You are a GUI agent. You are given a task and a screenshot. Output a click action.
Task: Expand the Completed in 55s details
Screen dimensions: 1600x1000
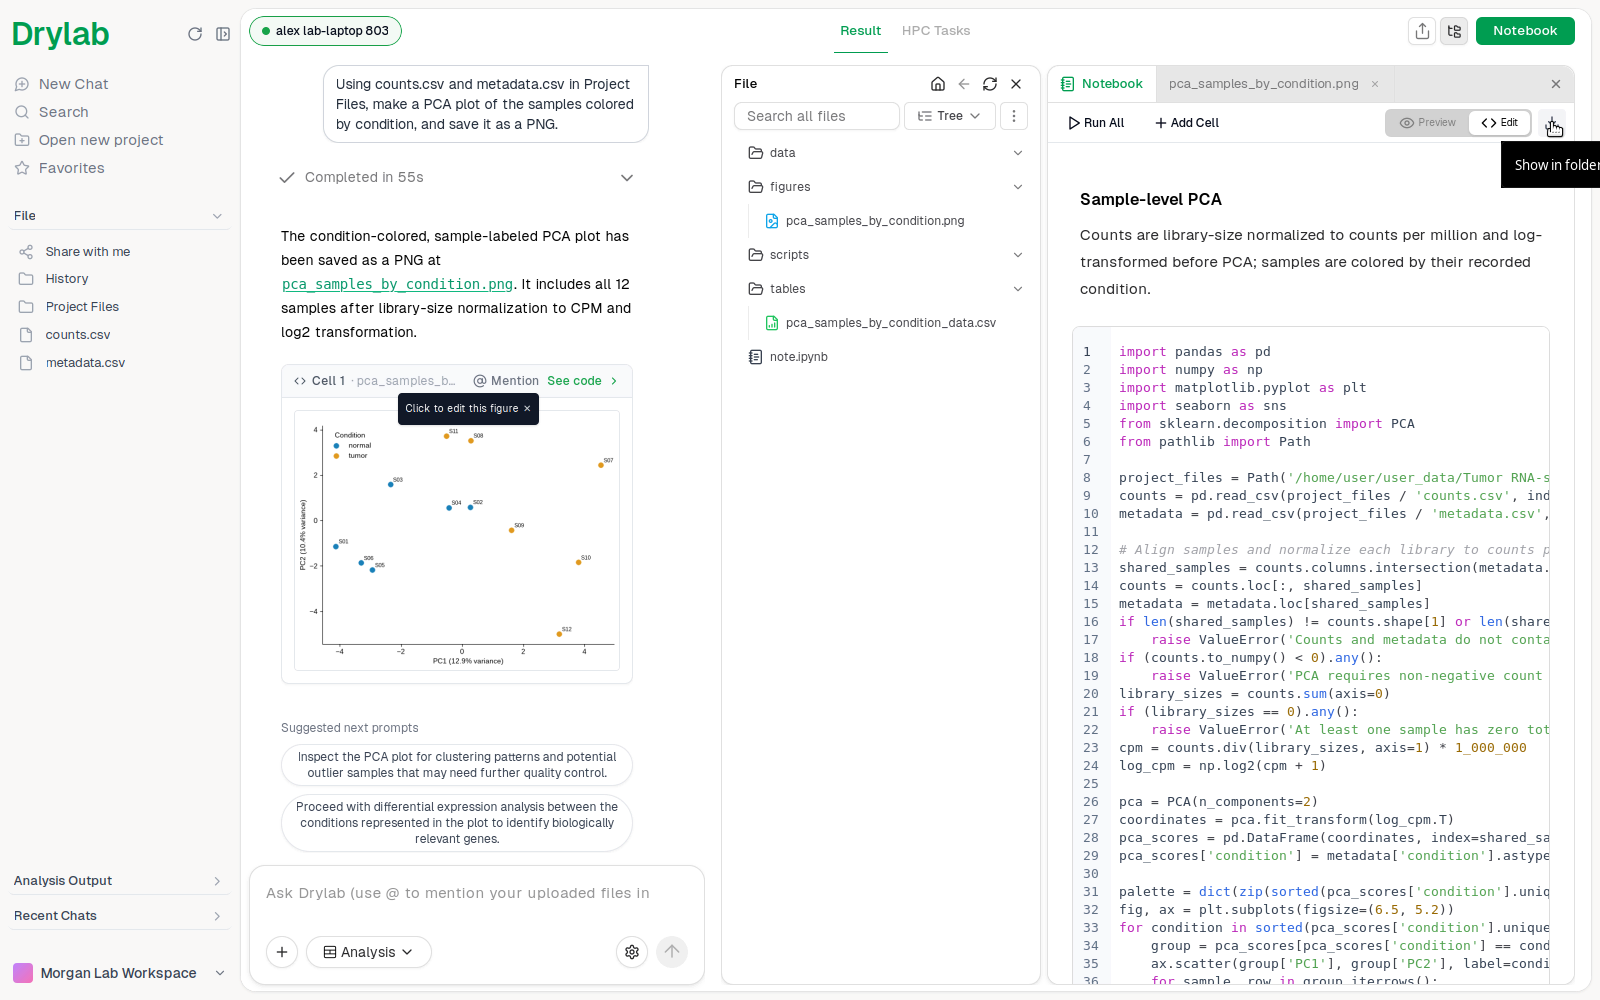click(627, 178)
